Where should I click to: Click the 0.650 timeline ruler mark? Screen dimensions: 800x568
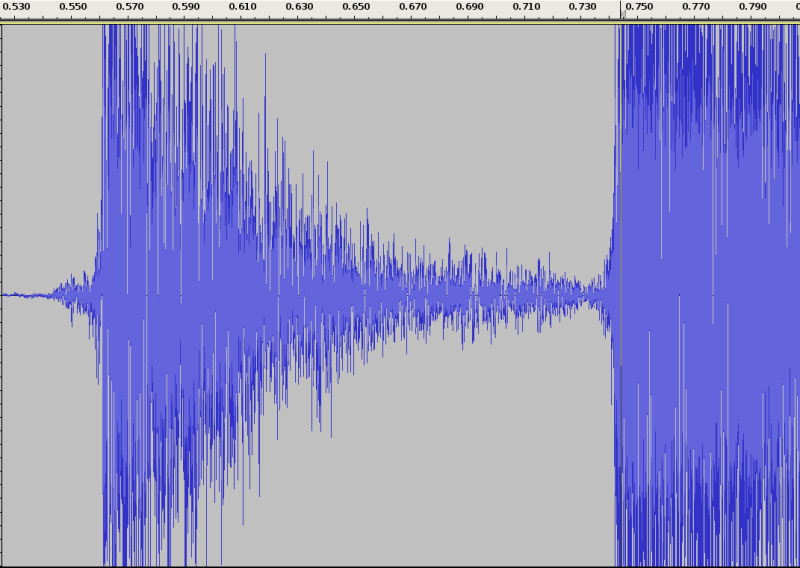pyautogui.click(x=357, y=8)
